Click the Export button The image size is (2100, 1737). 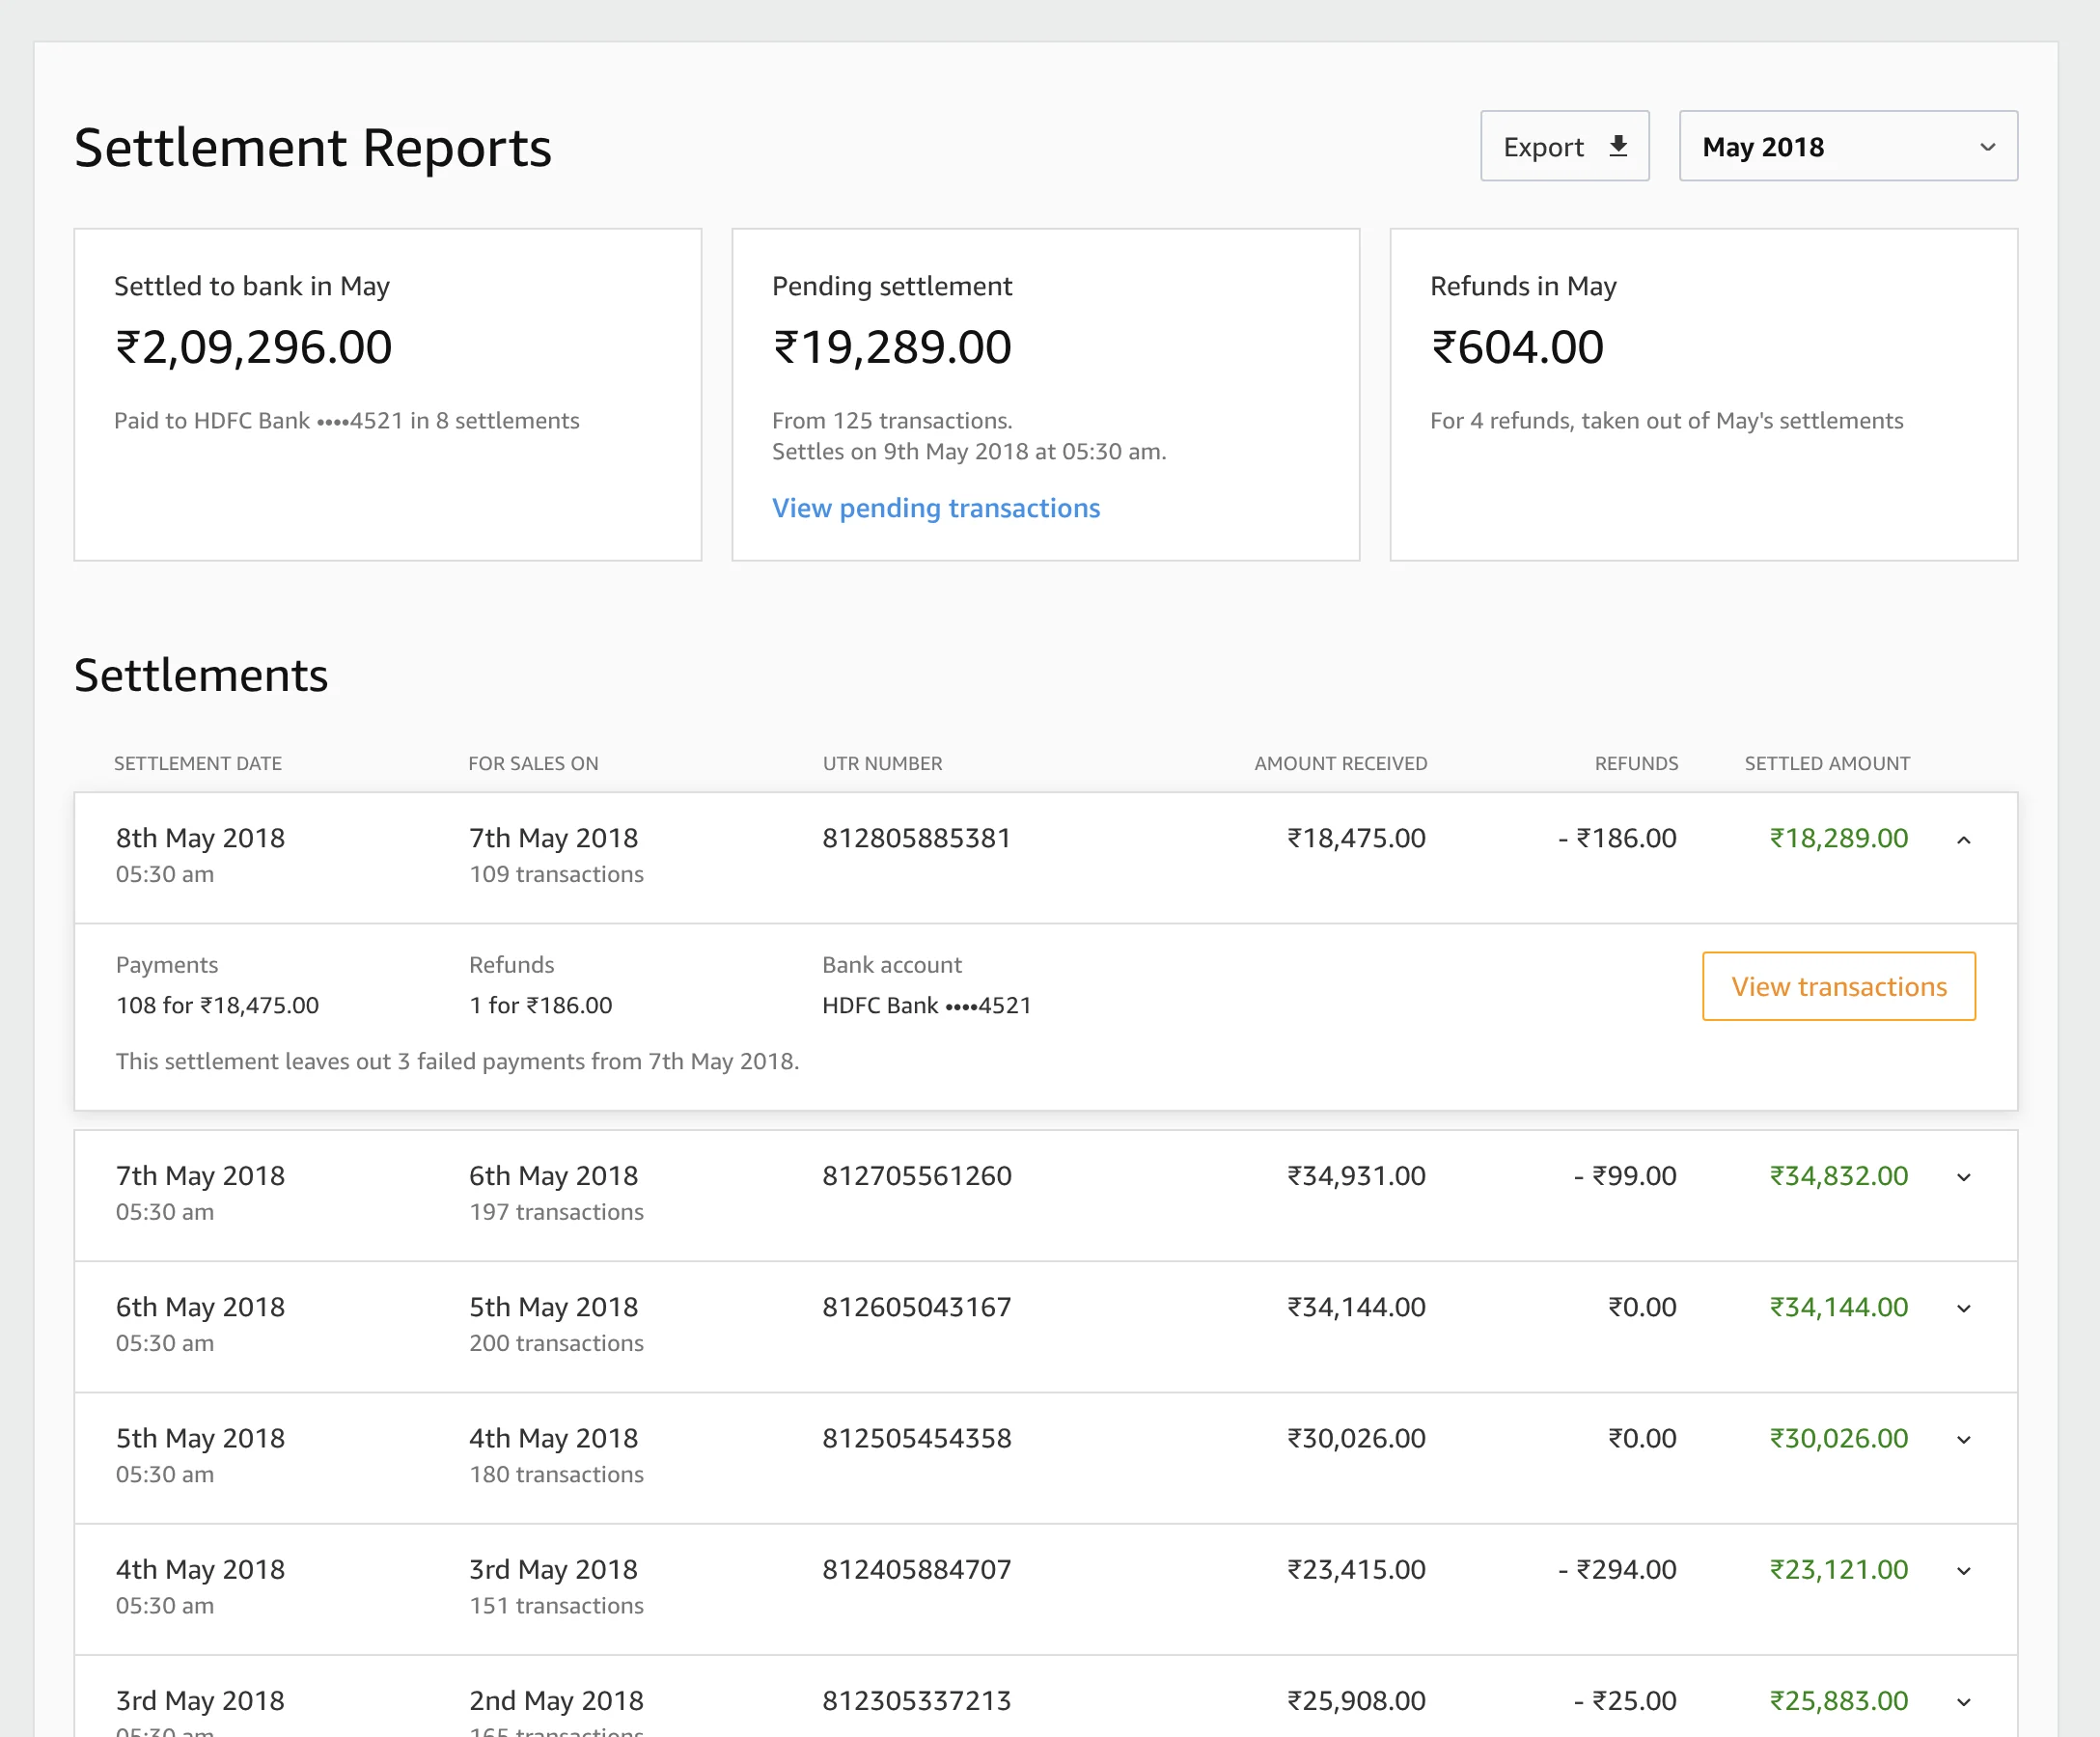pos(1564,146)
